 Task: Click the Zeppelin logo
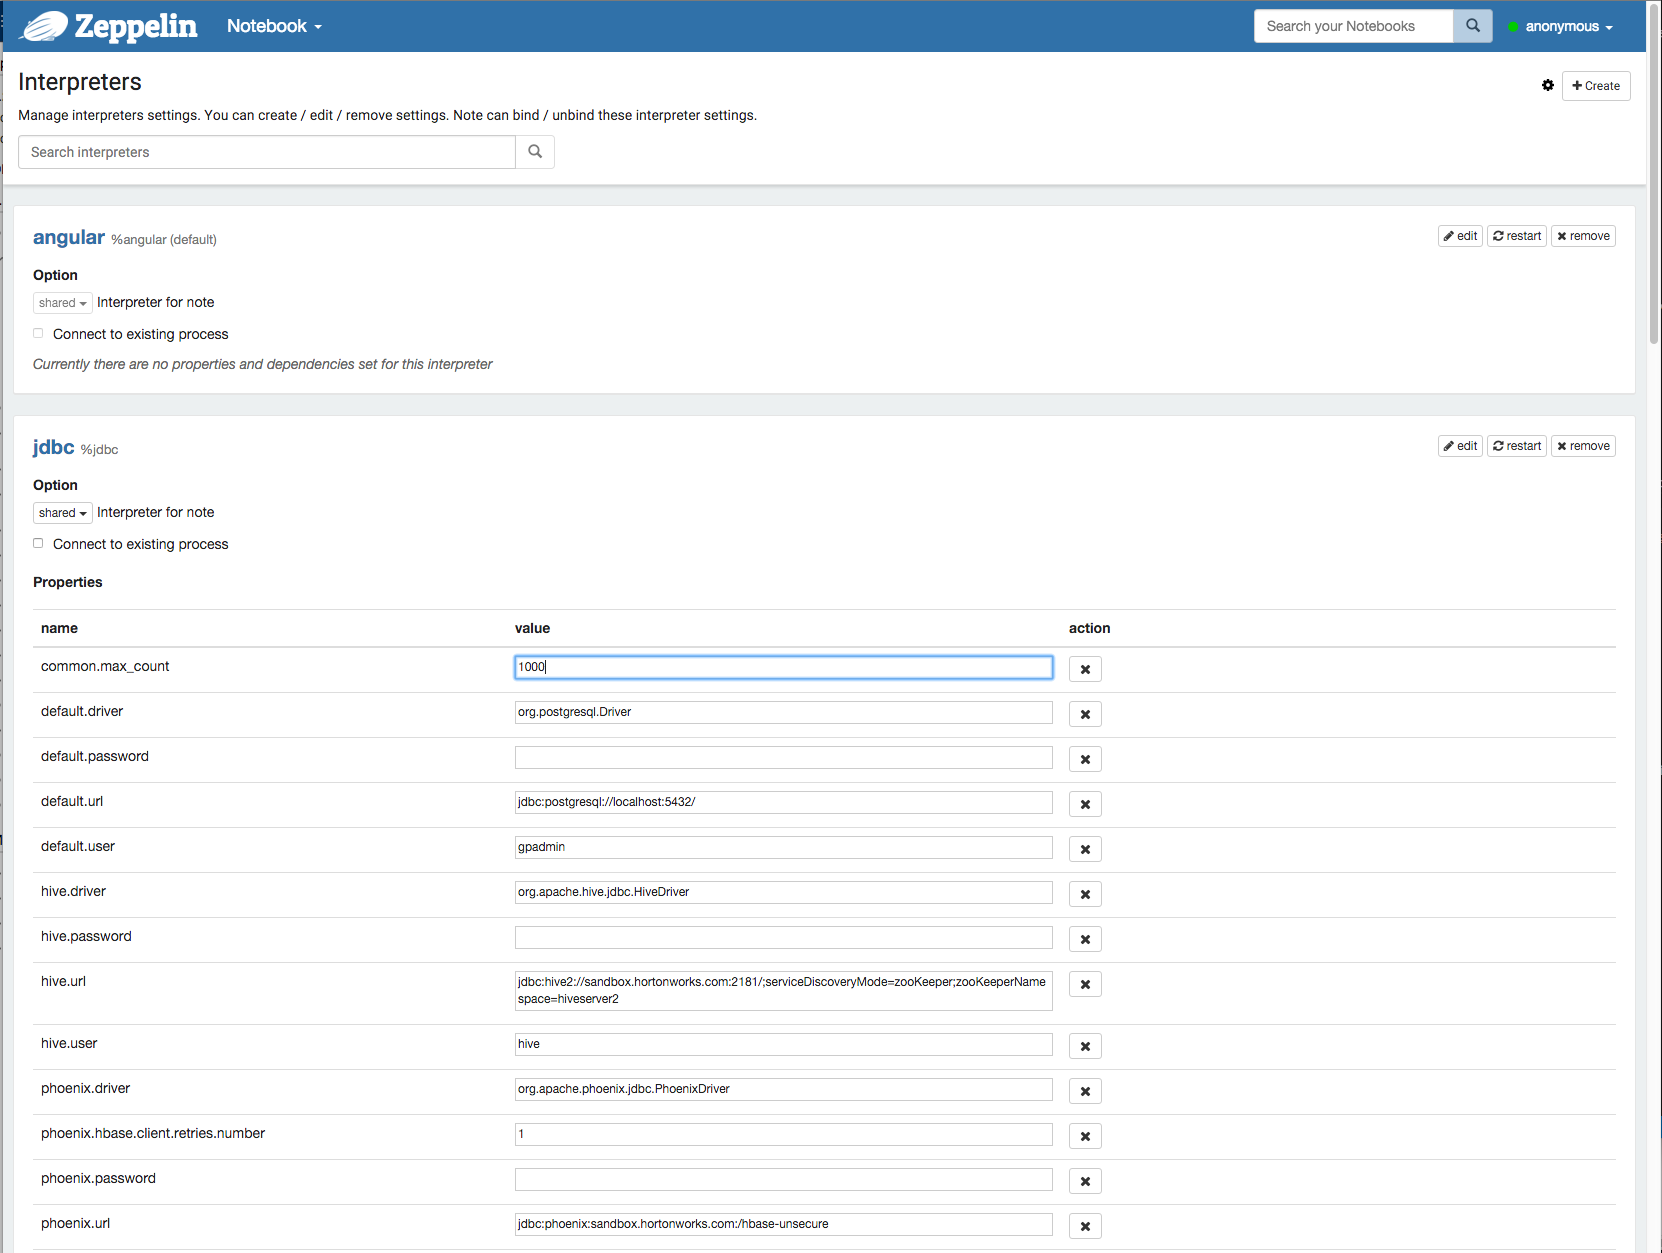(107, 26)
